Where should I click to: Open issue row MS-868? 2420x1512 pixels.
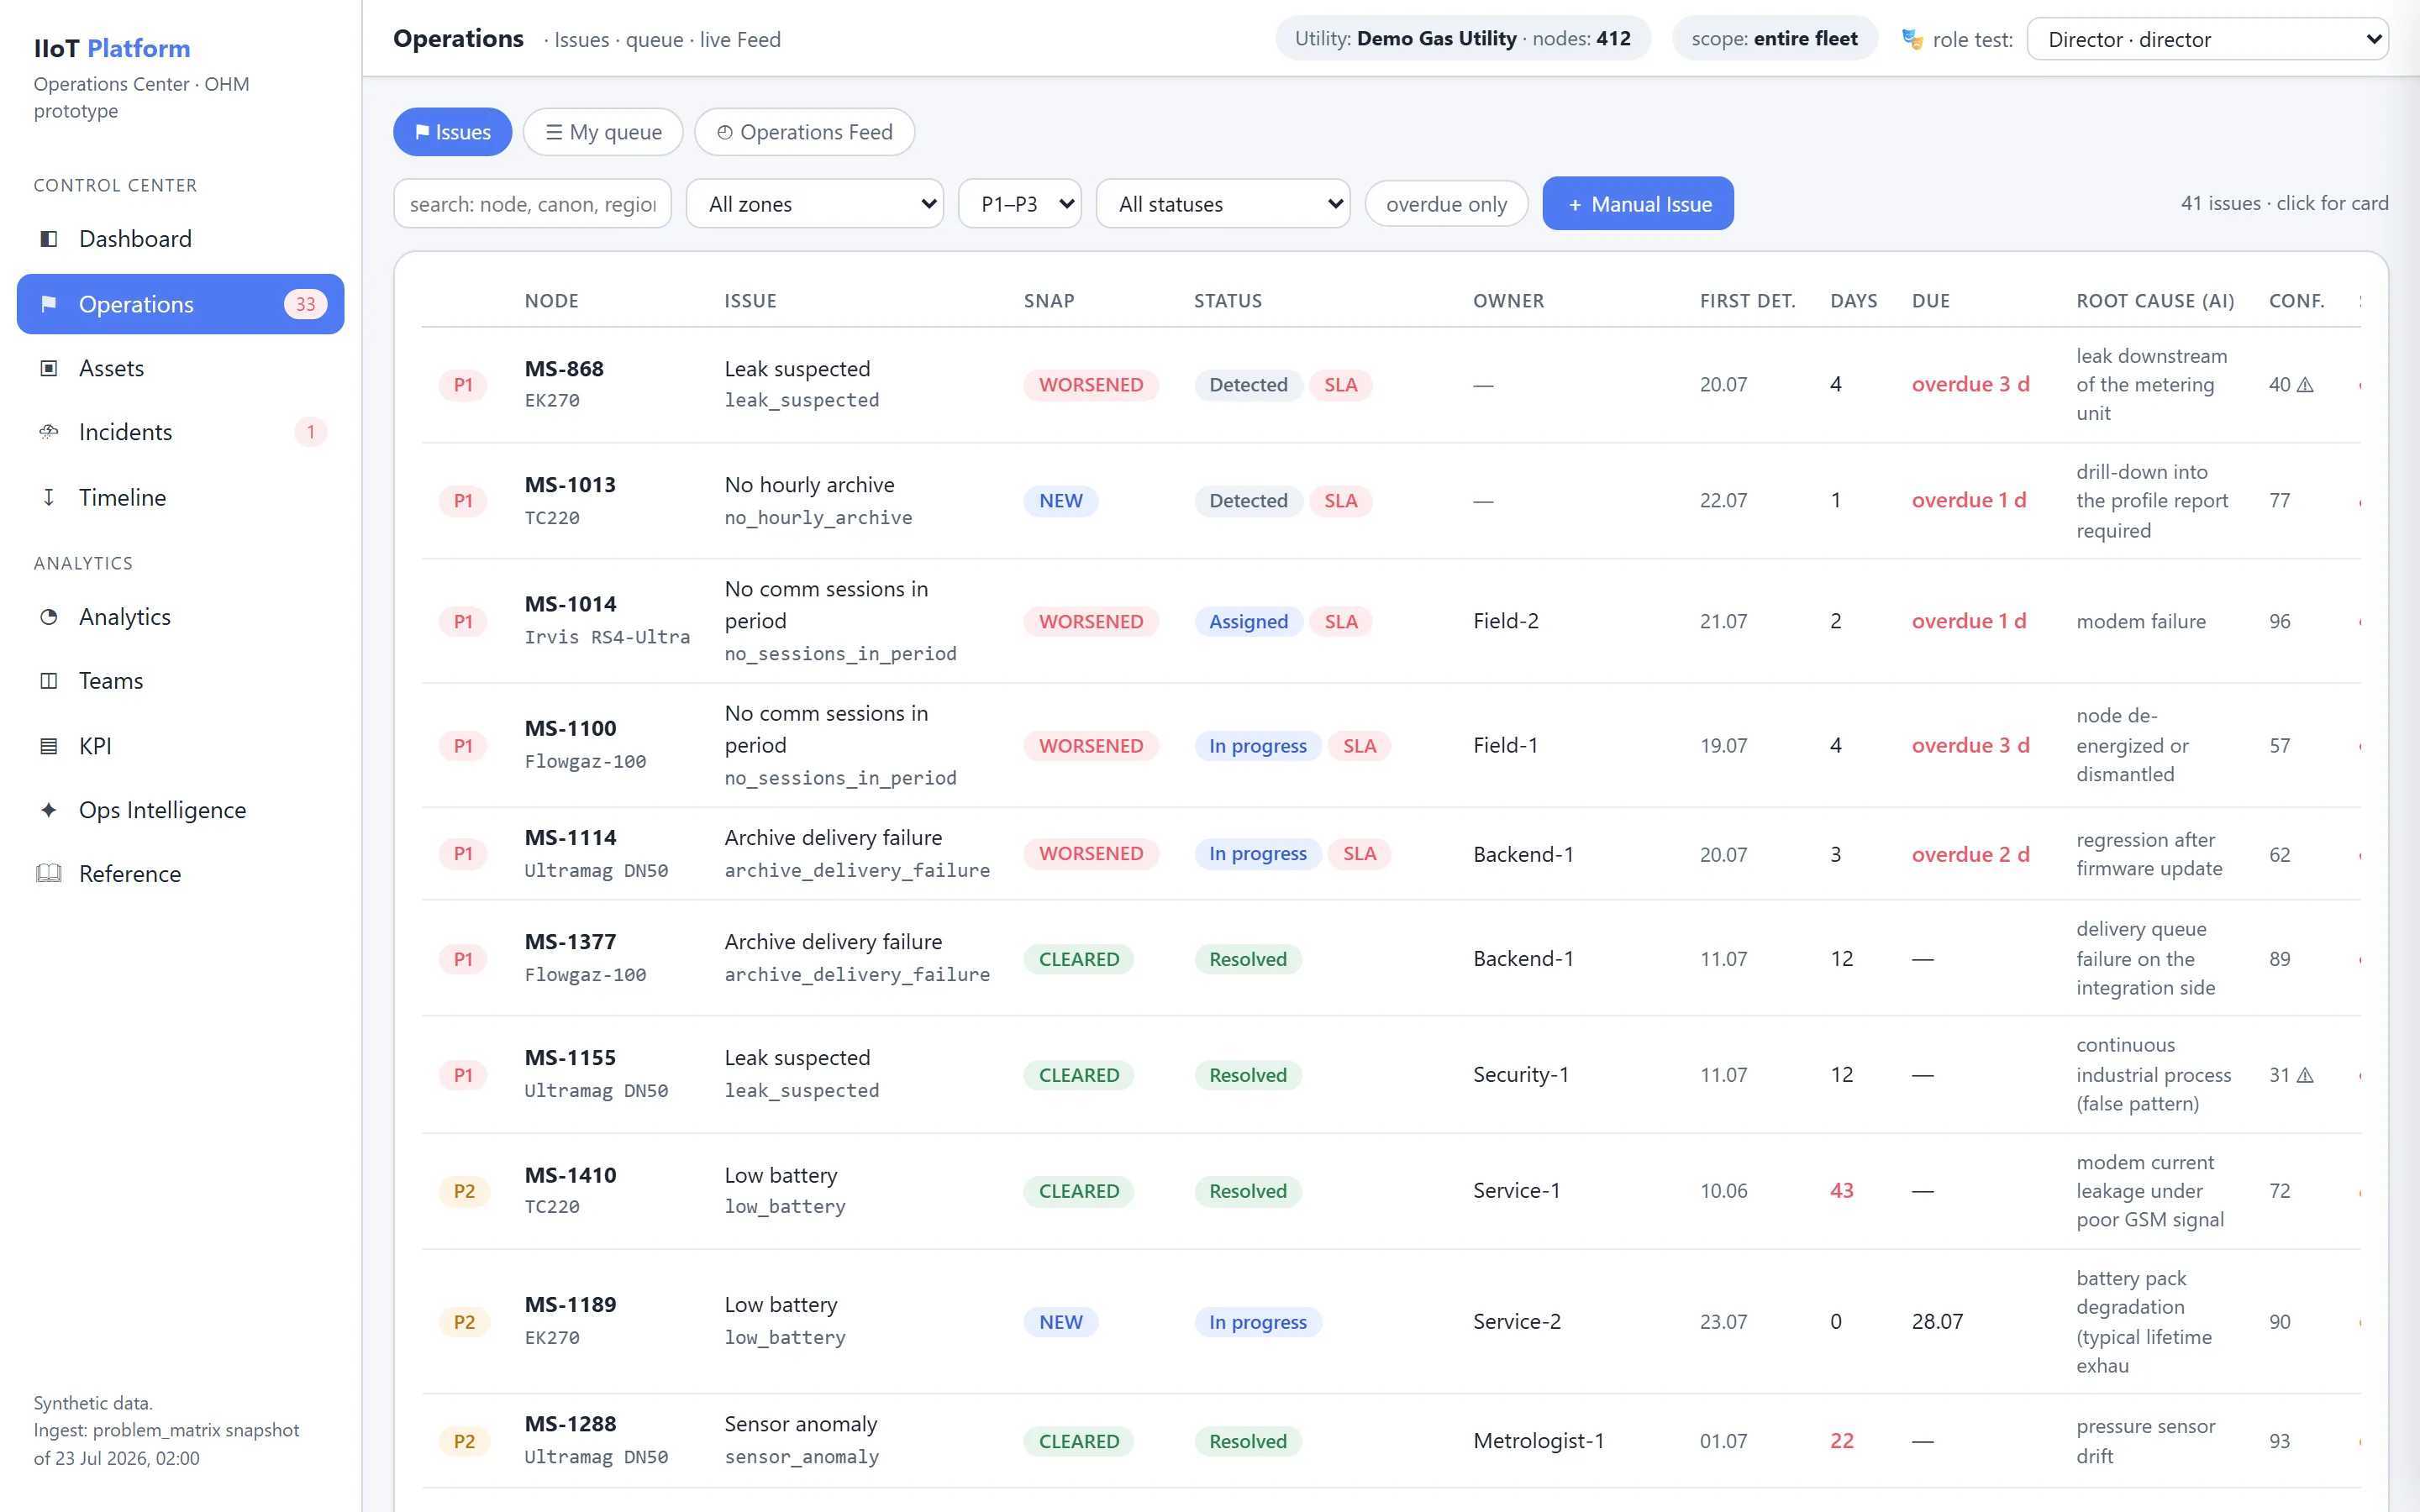click(x=1391, y=385)
